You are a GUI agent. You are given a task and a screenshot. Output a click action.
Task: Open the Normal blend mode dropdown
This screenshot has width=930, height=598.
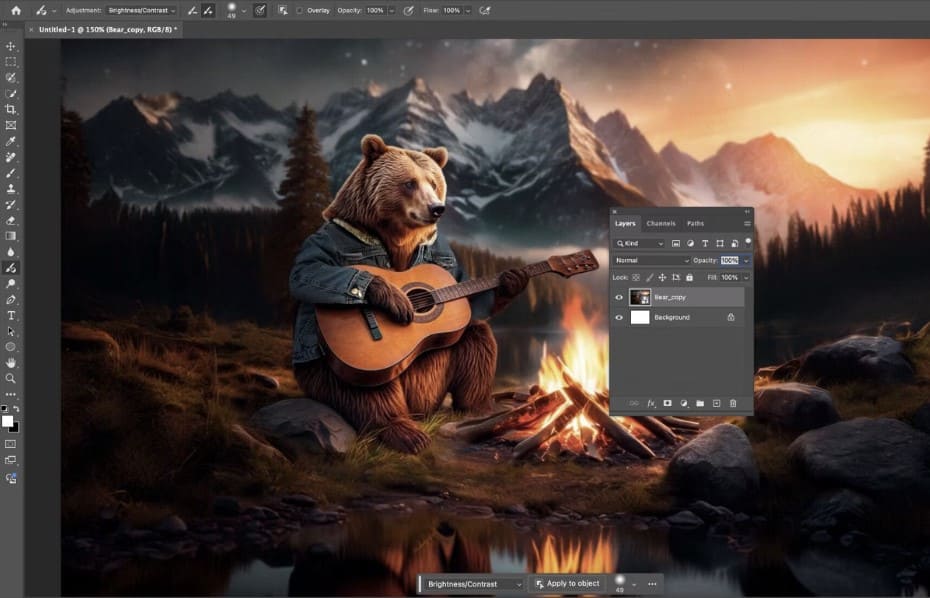(652, 260)
